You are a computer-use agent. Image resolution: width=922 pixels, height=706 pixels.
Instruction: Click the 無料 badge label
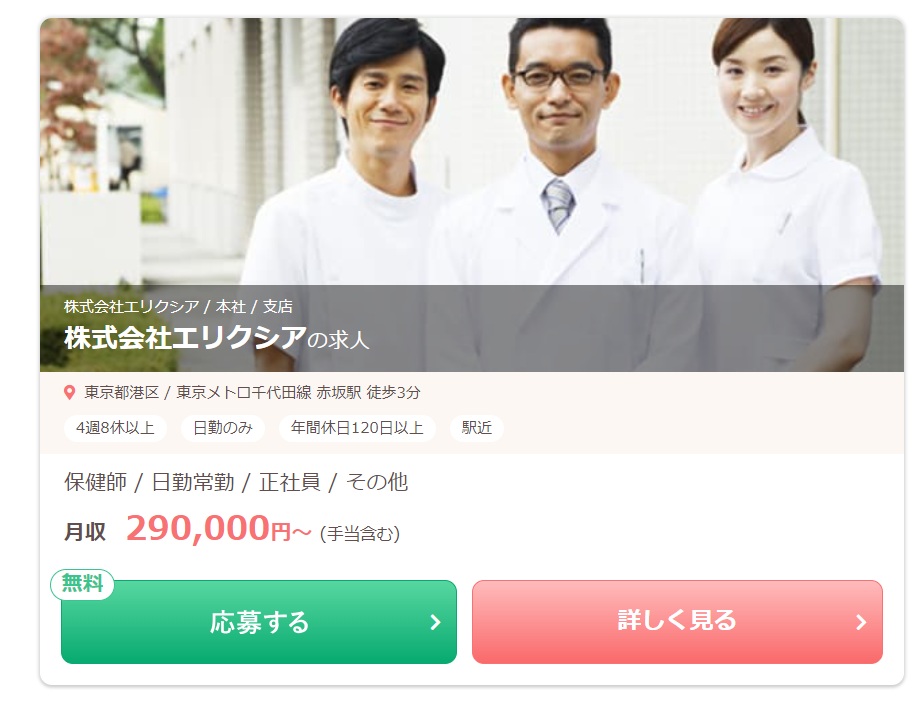[82, 584]
